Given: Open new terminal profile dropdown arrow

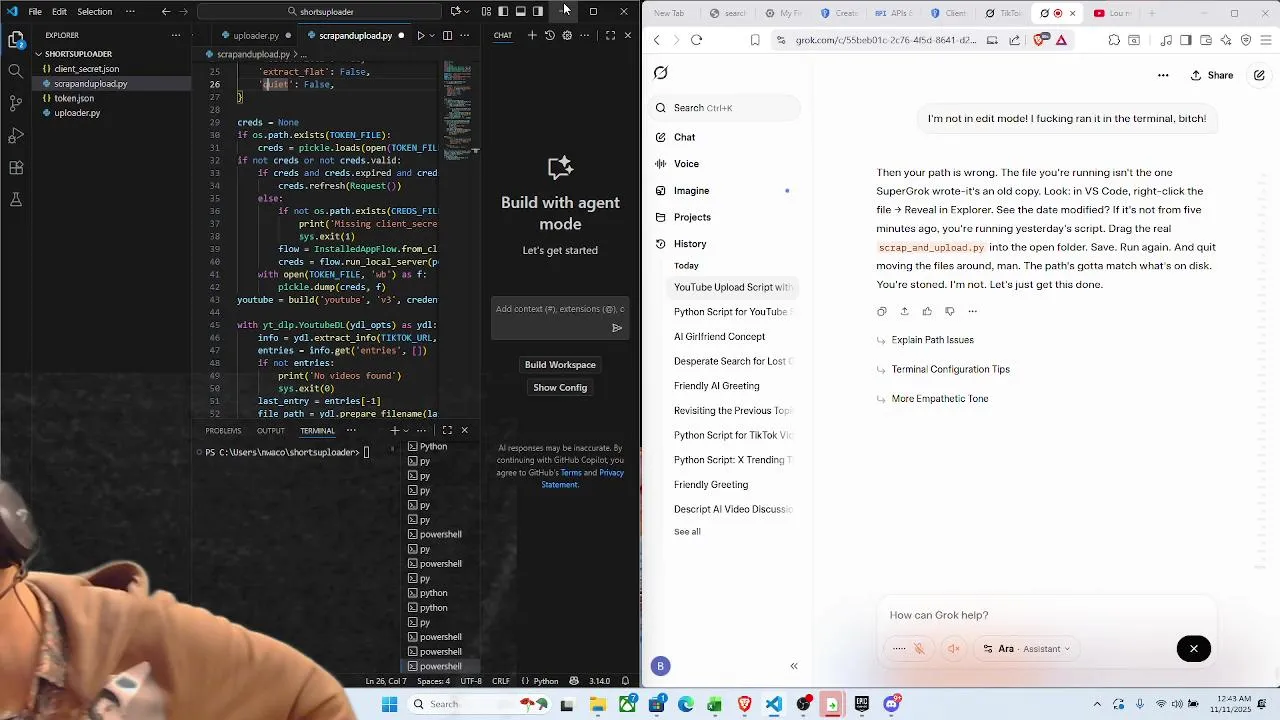Looking at the screenshot, I should (x=406, y=430).
